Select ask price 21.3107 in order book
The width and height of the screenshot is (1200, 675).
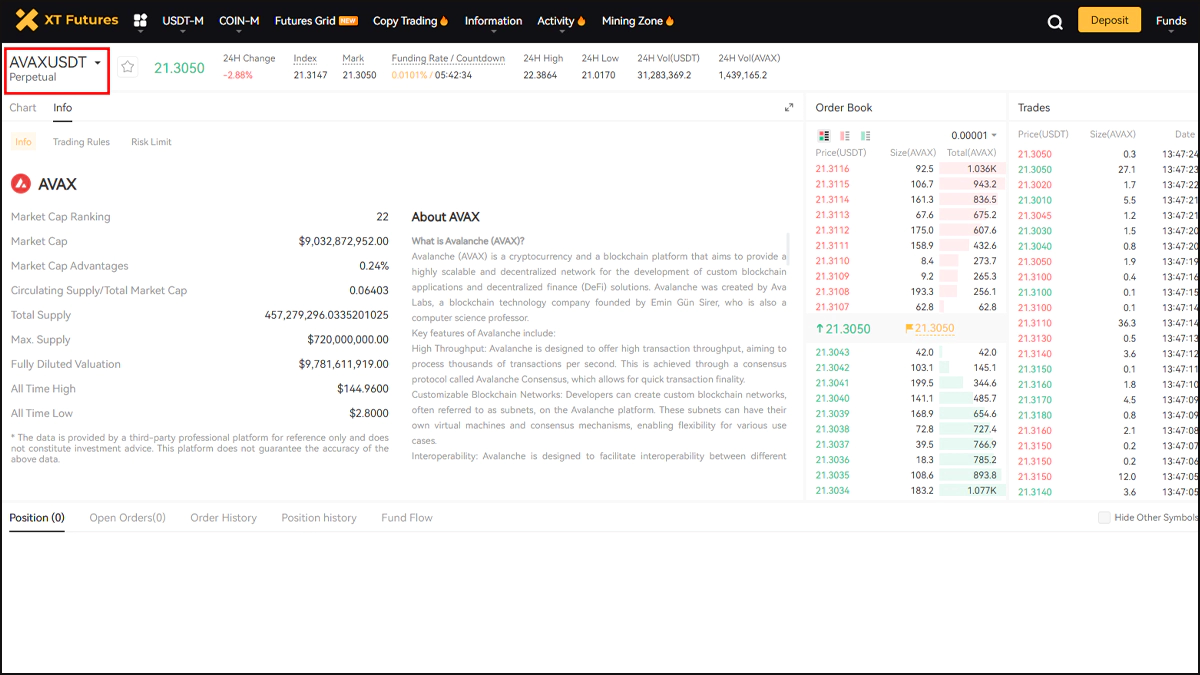(x=832, y=307)
